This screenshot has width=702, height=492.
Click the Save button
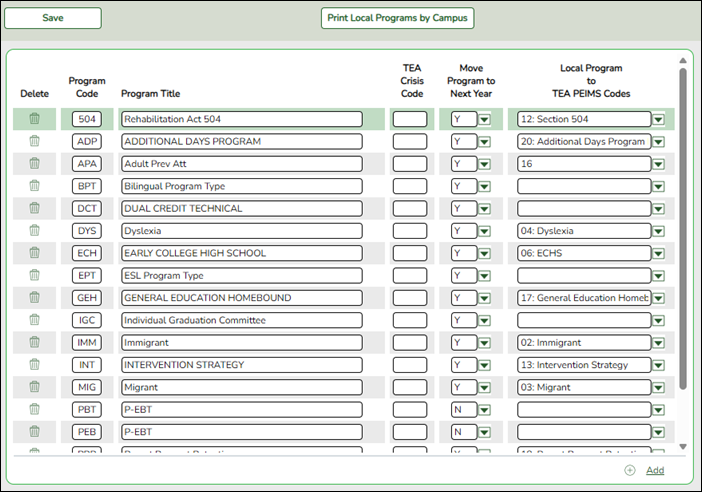(x=53, y=18)
